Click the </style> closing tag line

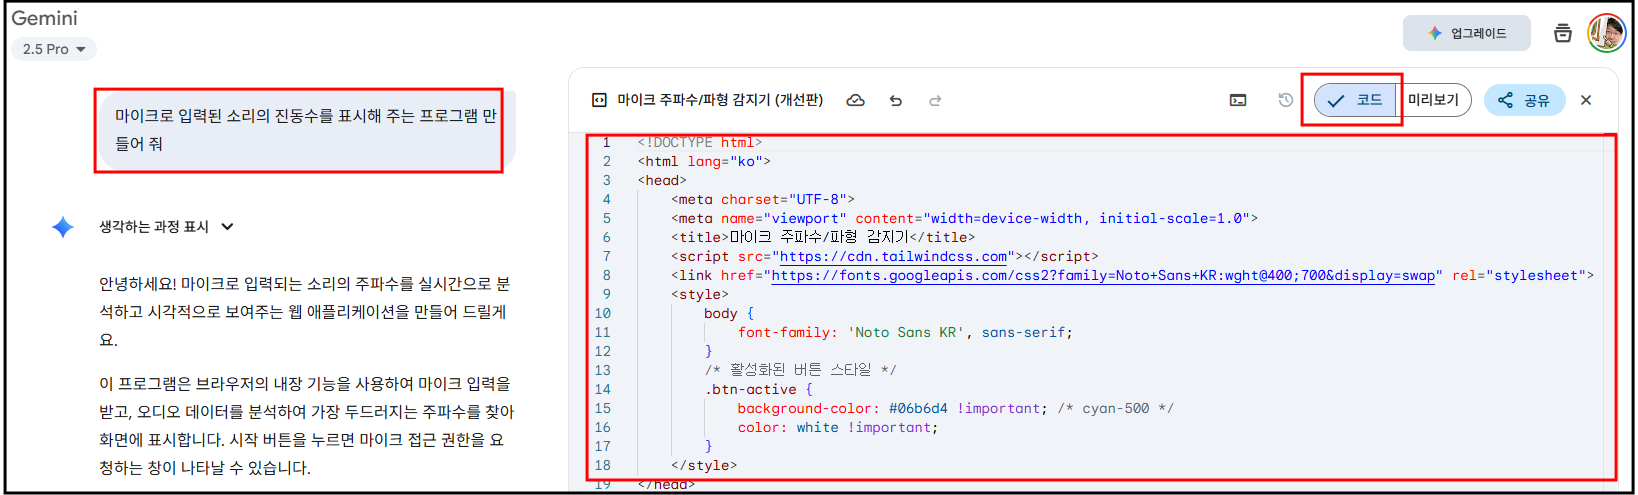click(x=704, y=466)
